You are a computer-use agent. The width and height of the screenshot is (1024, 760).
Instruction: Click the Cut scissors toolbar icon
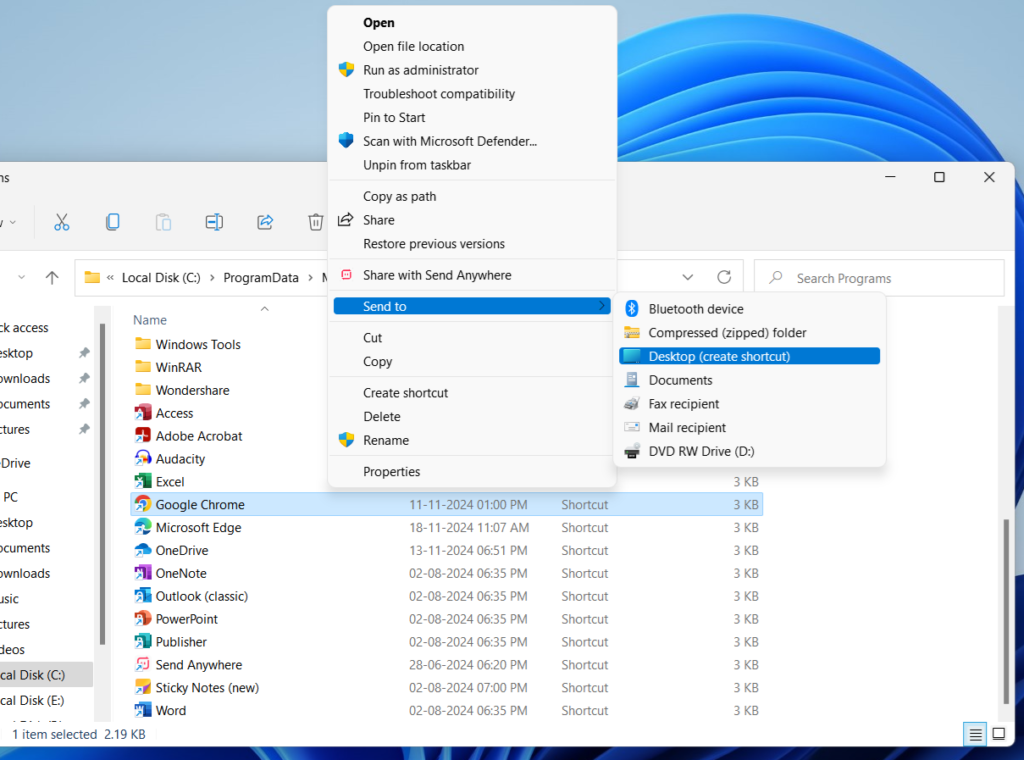[x=61, y=223]
